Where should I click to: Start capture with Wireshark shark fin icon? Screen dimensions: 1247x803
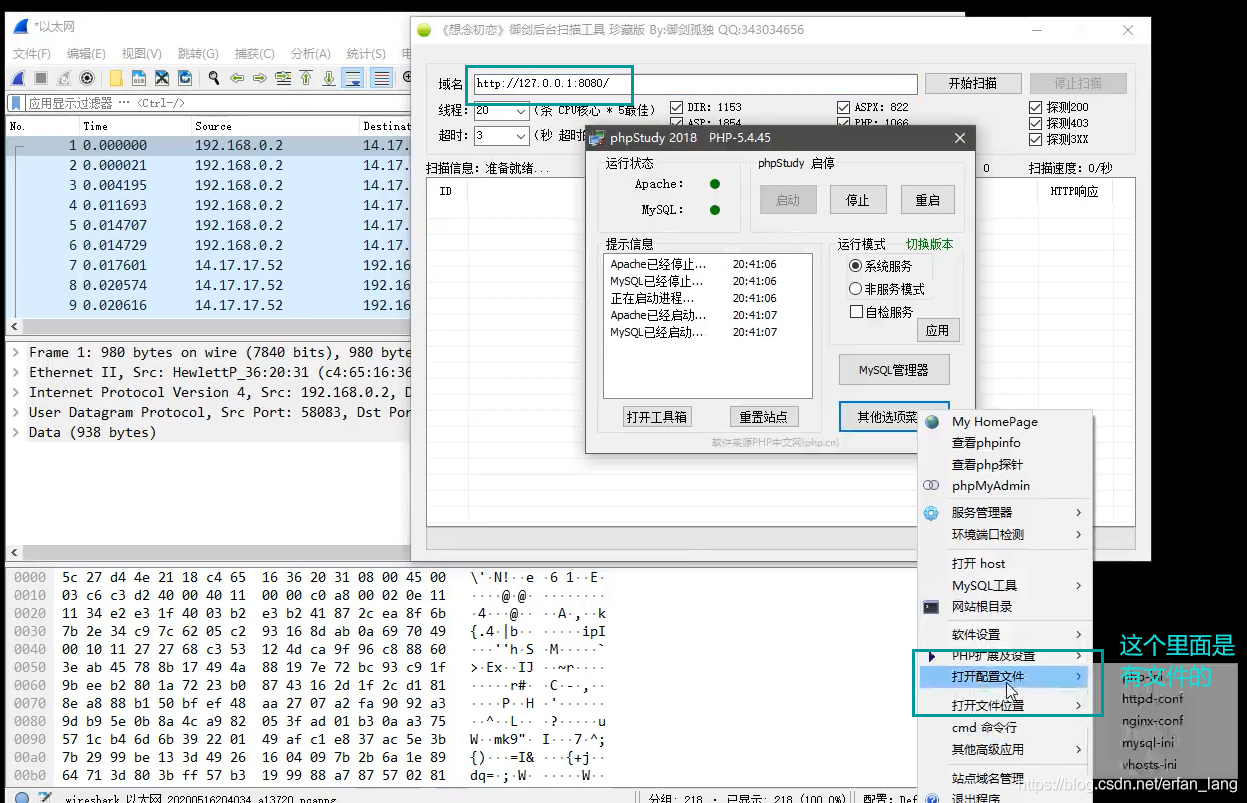point(18,77)
